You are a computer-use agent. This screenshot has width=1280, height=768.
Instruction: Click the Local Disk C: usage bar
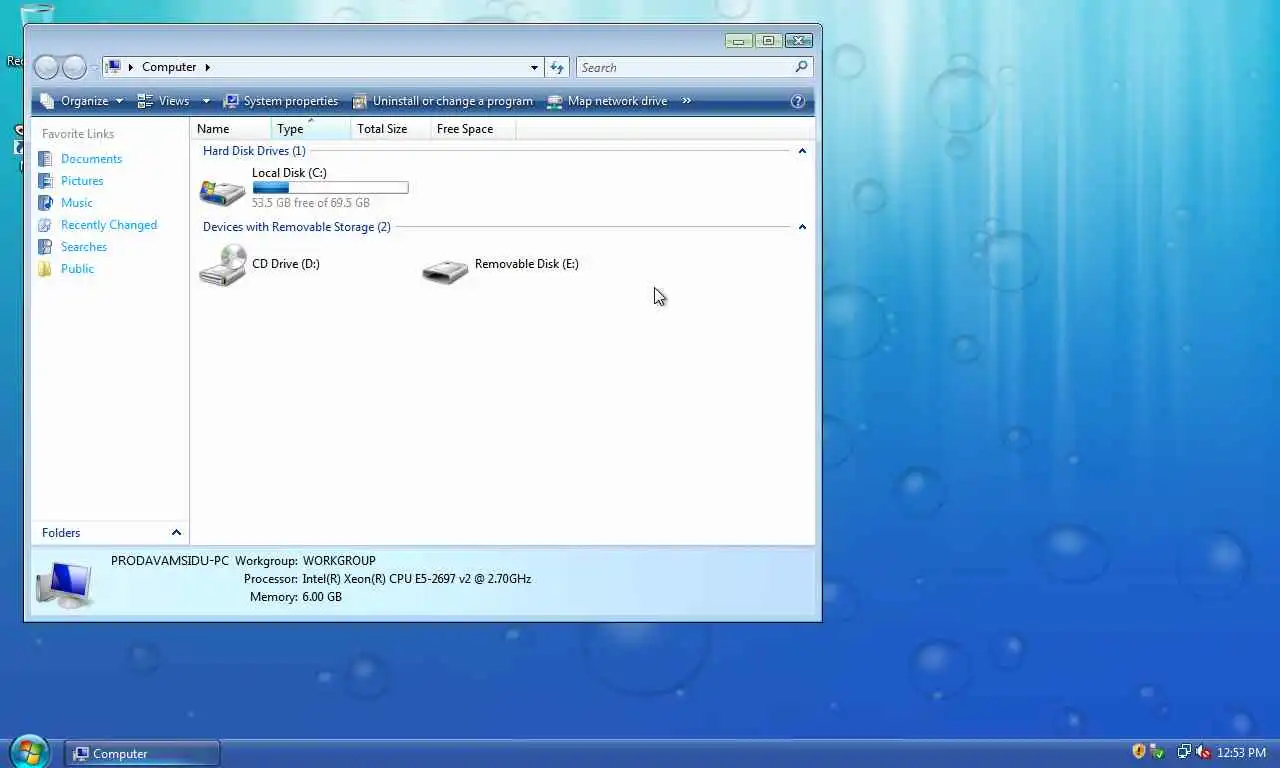point(330,188)
